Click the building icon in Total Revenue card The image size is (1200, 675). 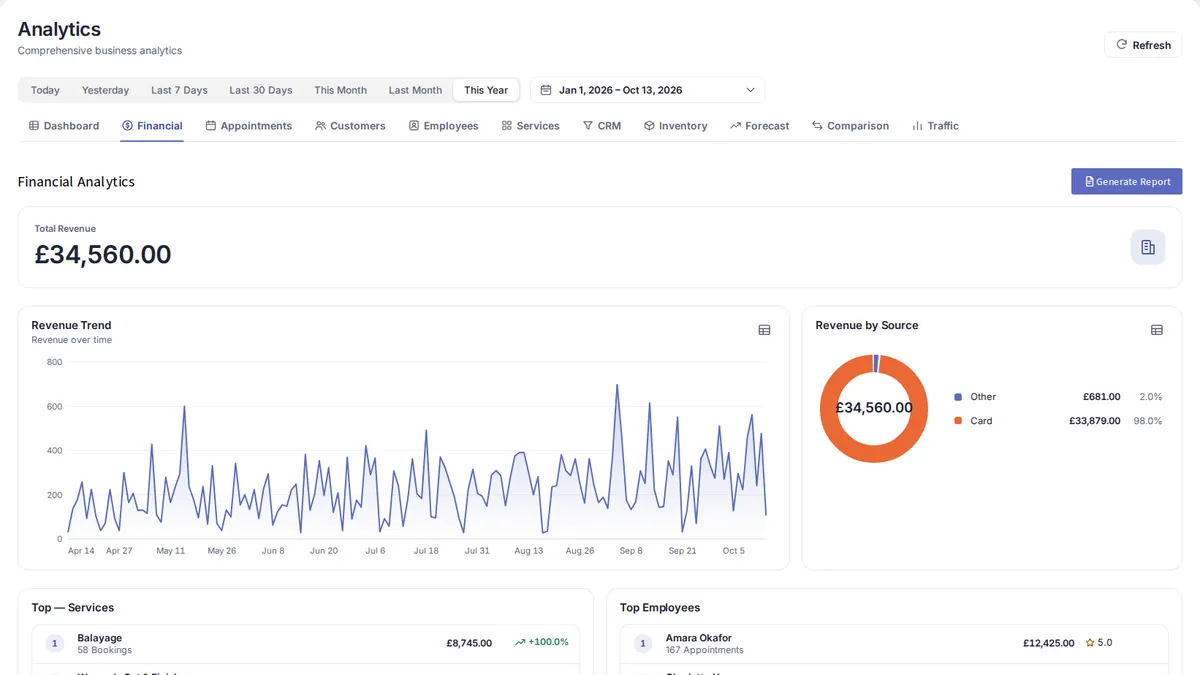1148,247
